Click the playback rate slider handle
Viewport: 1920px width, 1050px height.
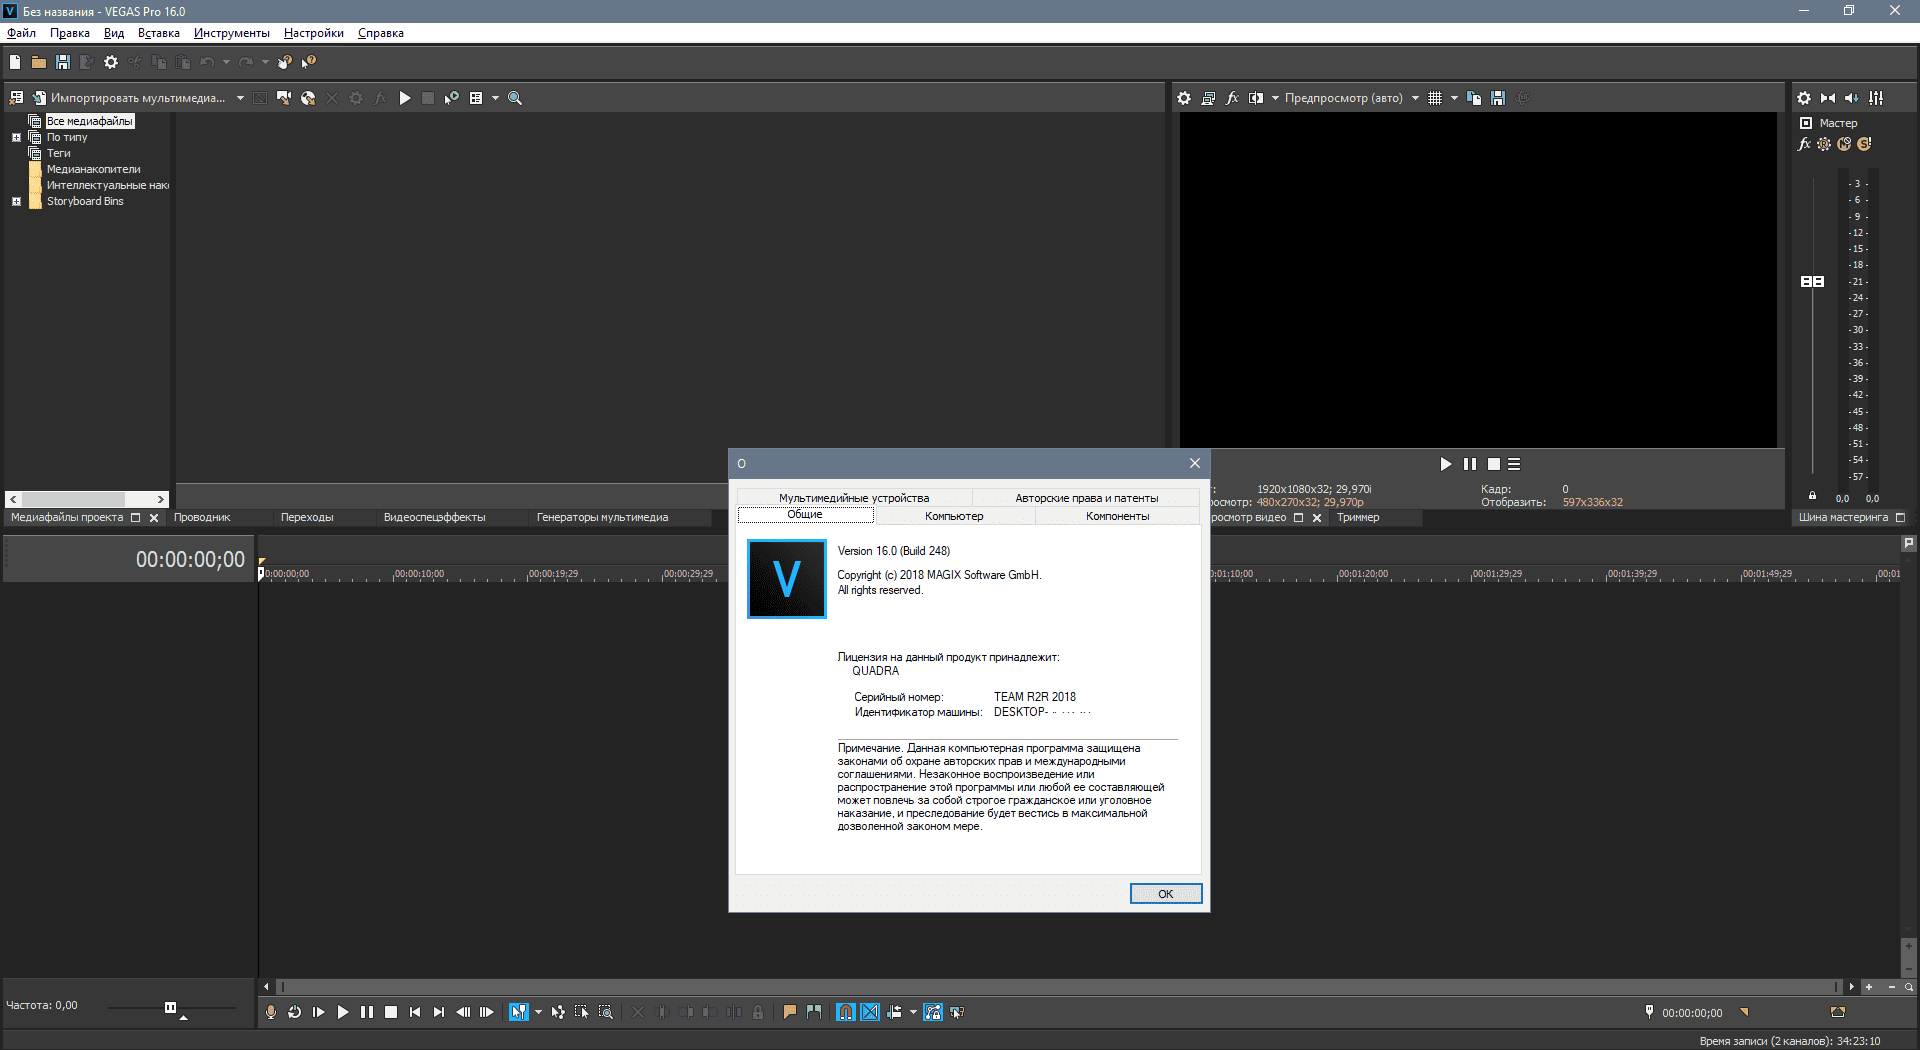170,1007
